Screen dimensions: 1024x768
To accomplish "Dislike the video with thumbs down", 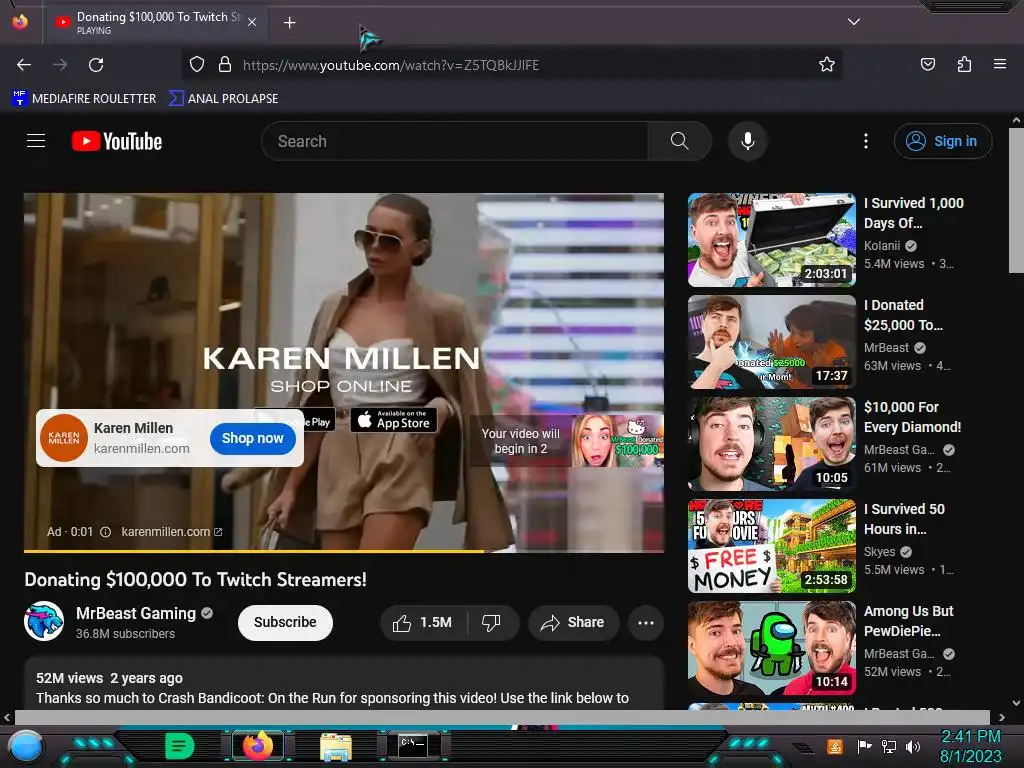I will 492,623.
